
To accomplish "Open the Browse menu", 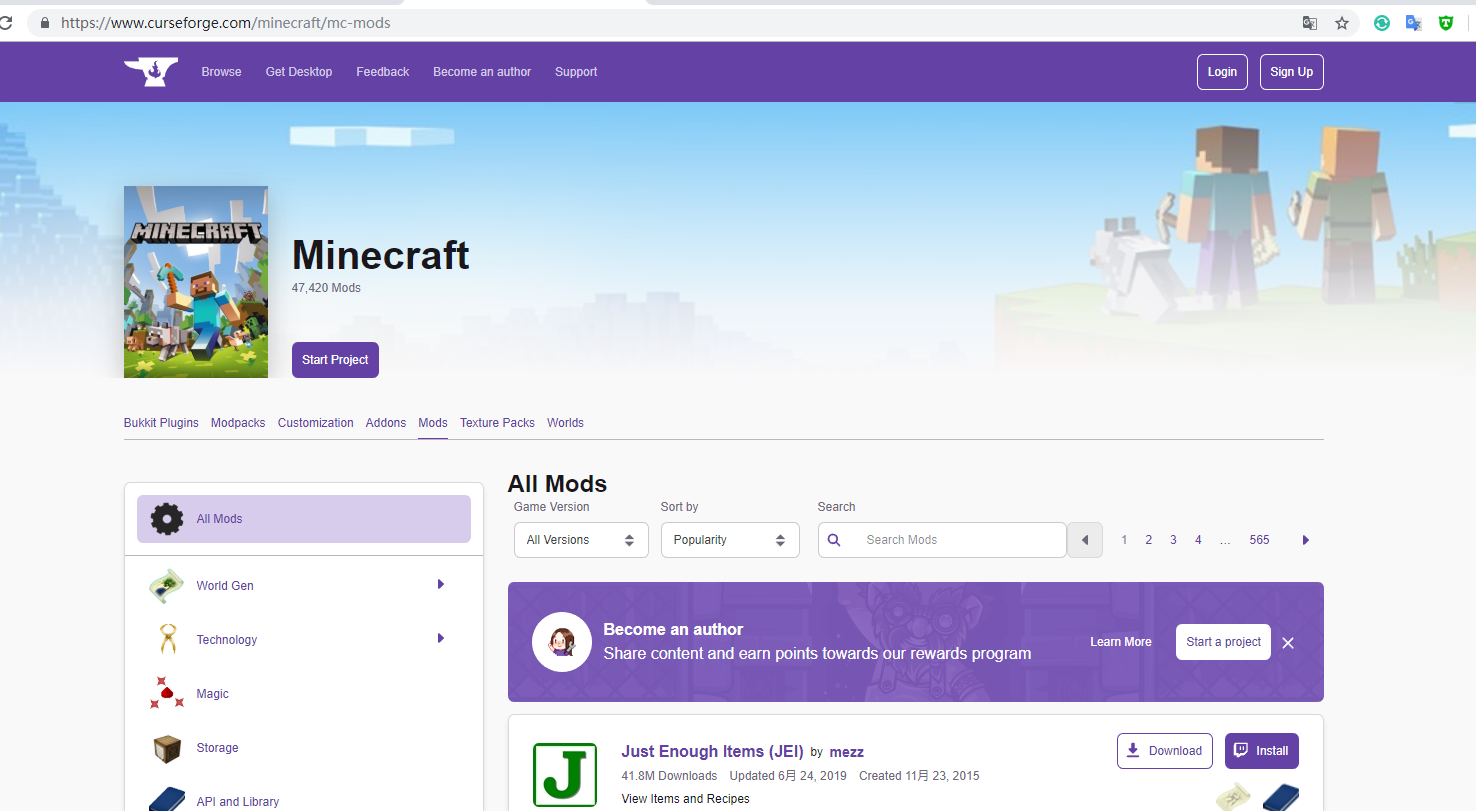I will point(221,72).
